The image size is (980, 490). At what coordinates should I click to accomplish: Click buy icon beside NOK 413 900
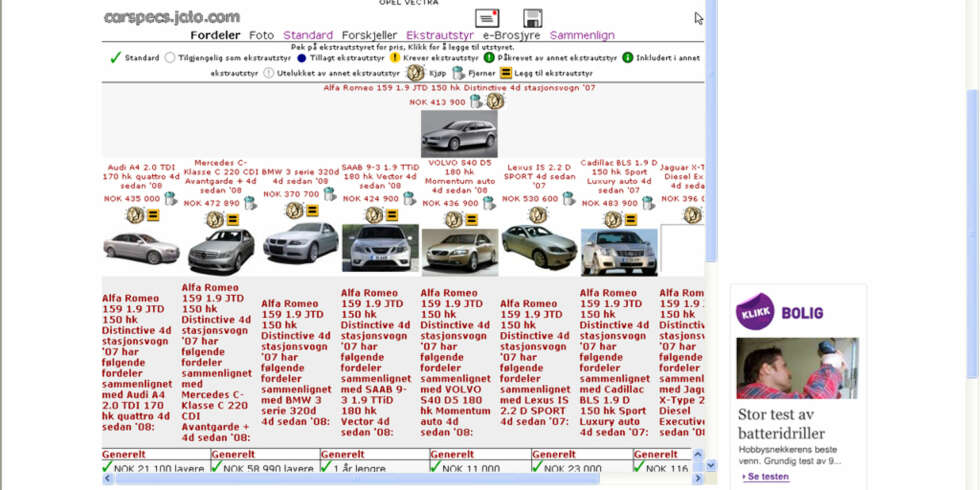point(495,101)
